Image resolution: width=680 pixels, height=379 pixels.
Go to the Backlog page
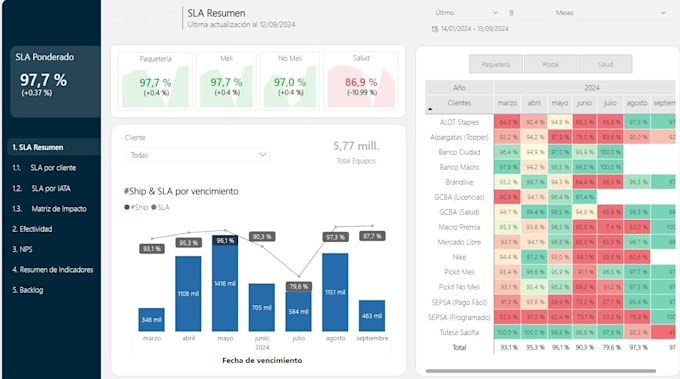click(x=27, y=290)
